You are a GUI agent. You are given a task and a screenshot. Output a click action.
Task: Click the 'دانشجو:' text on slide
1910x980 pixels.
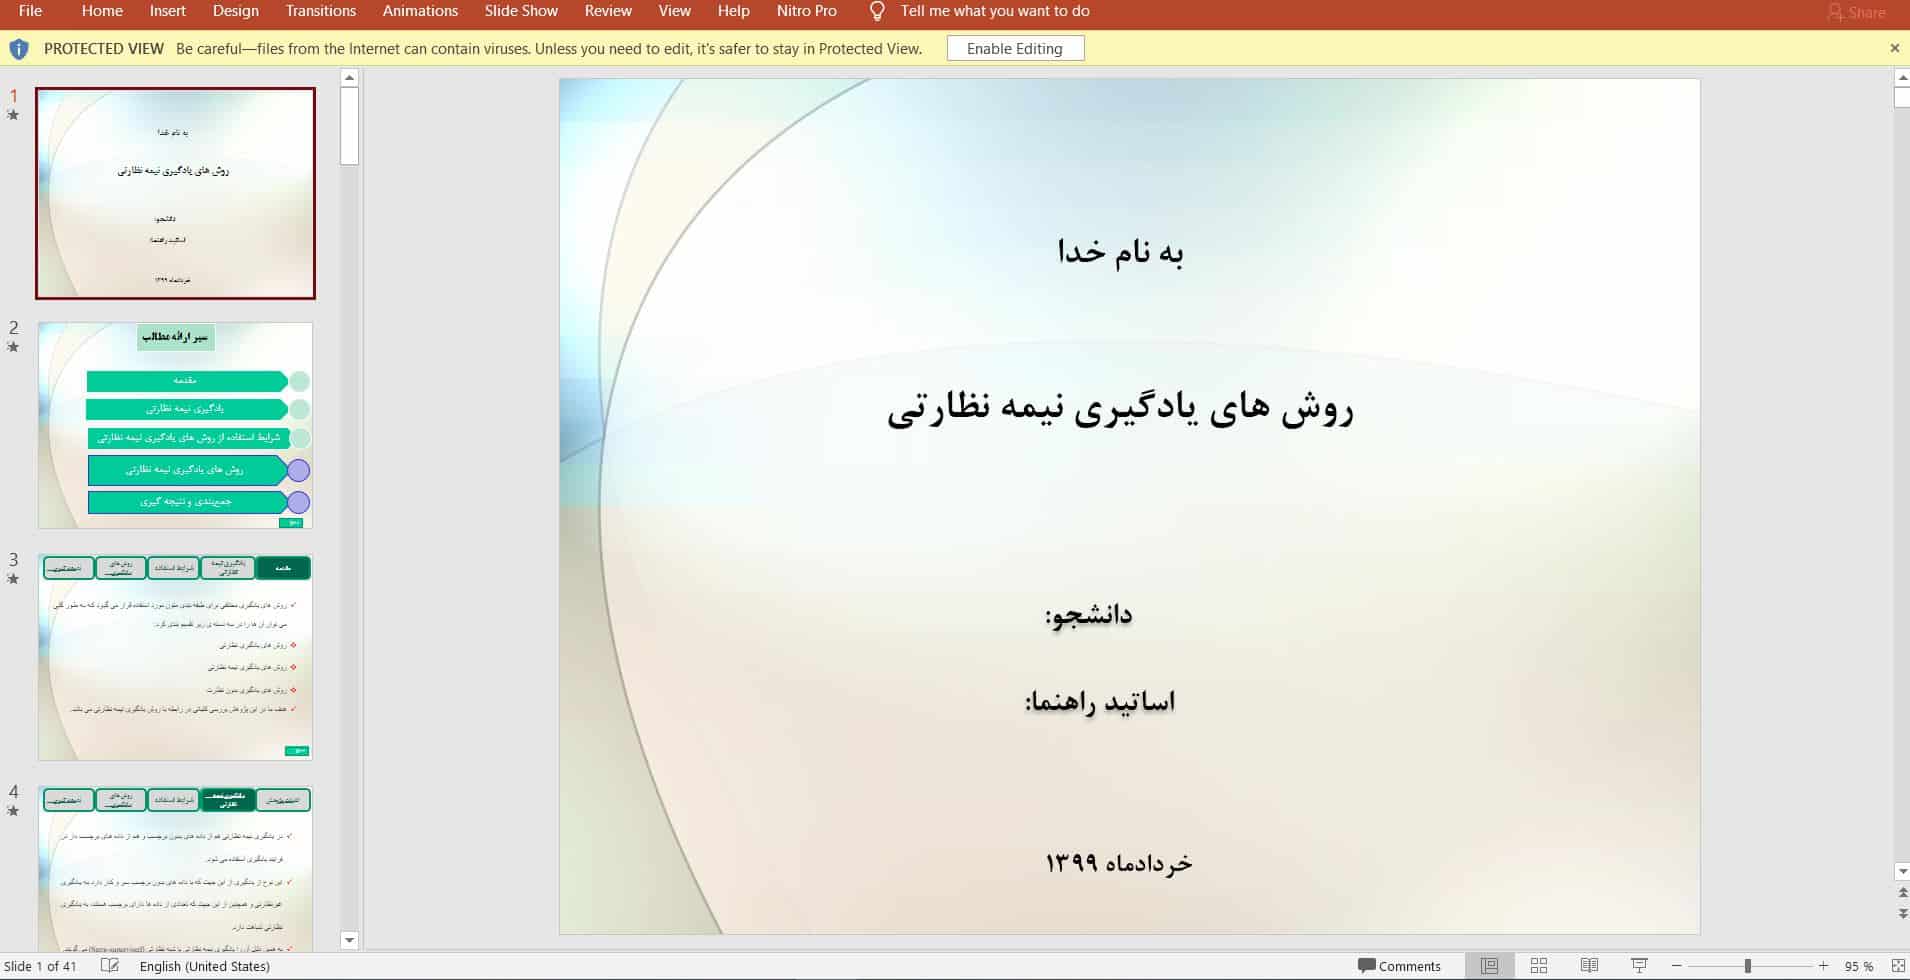click(1089, 614)
